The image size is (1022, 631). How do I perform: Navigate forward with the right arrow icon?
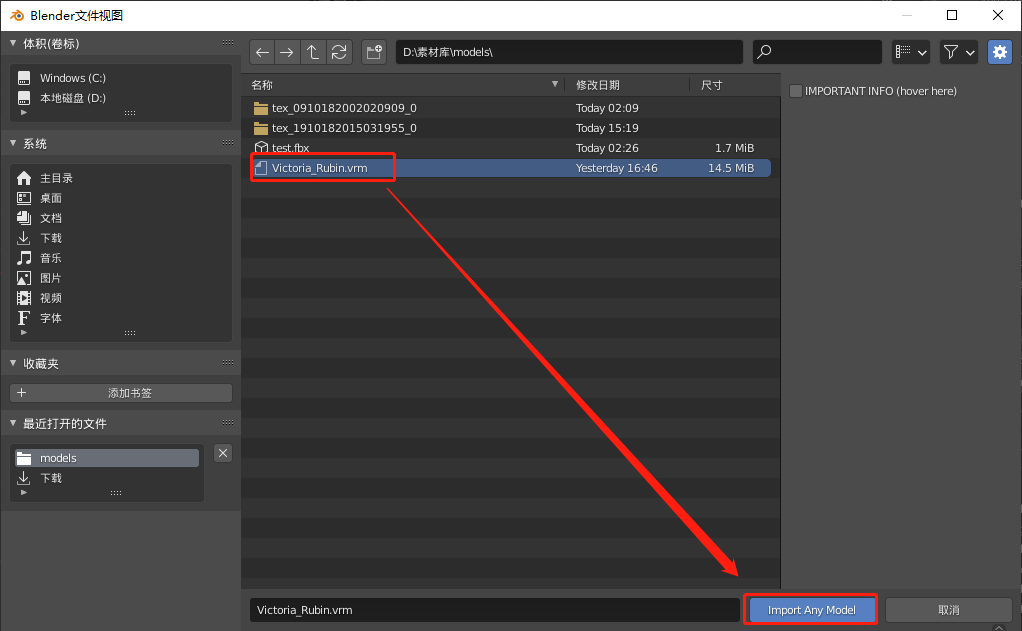pos(287,52)
